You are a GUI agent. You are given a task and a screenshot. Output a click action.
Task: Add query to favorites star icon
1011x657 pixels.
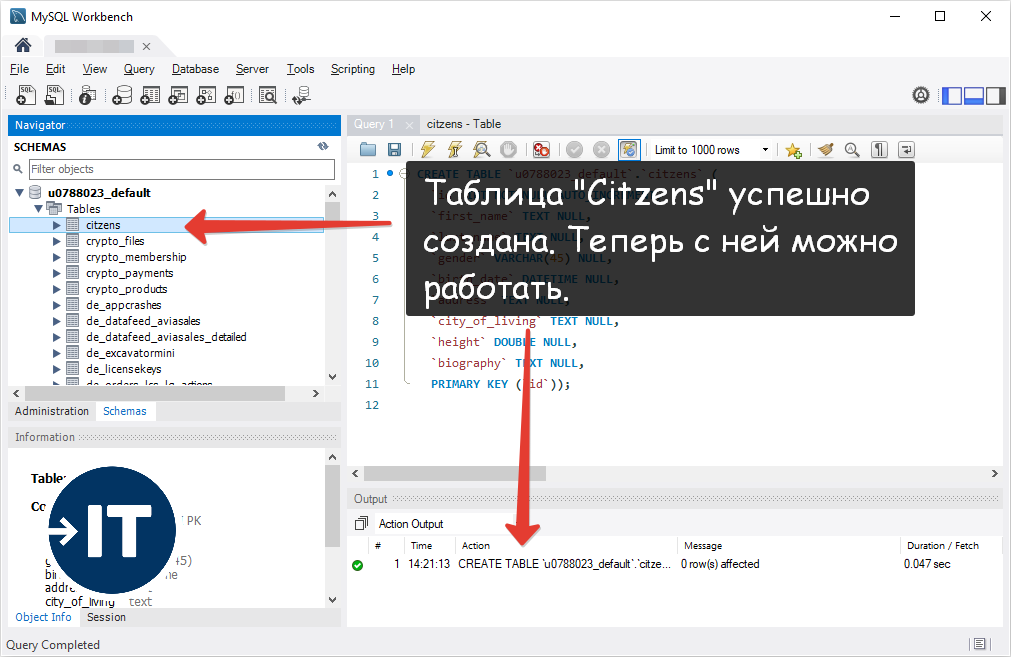[793, 150]
